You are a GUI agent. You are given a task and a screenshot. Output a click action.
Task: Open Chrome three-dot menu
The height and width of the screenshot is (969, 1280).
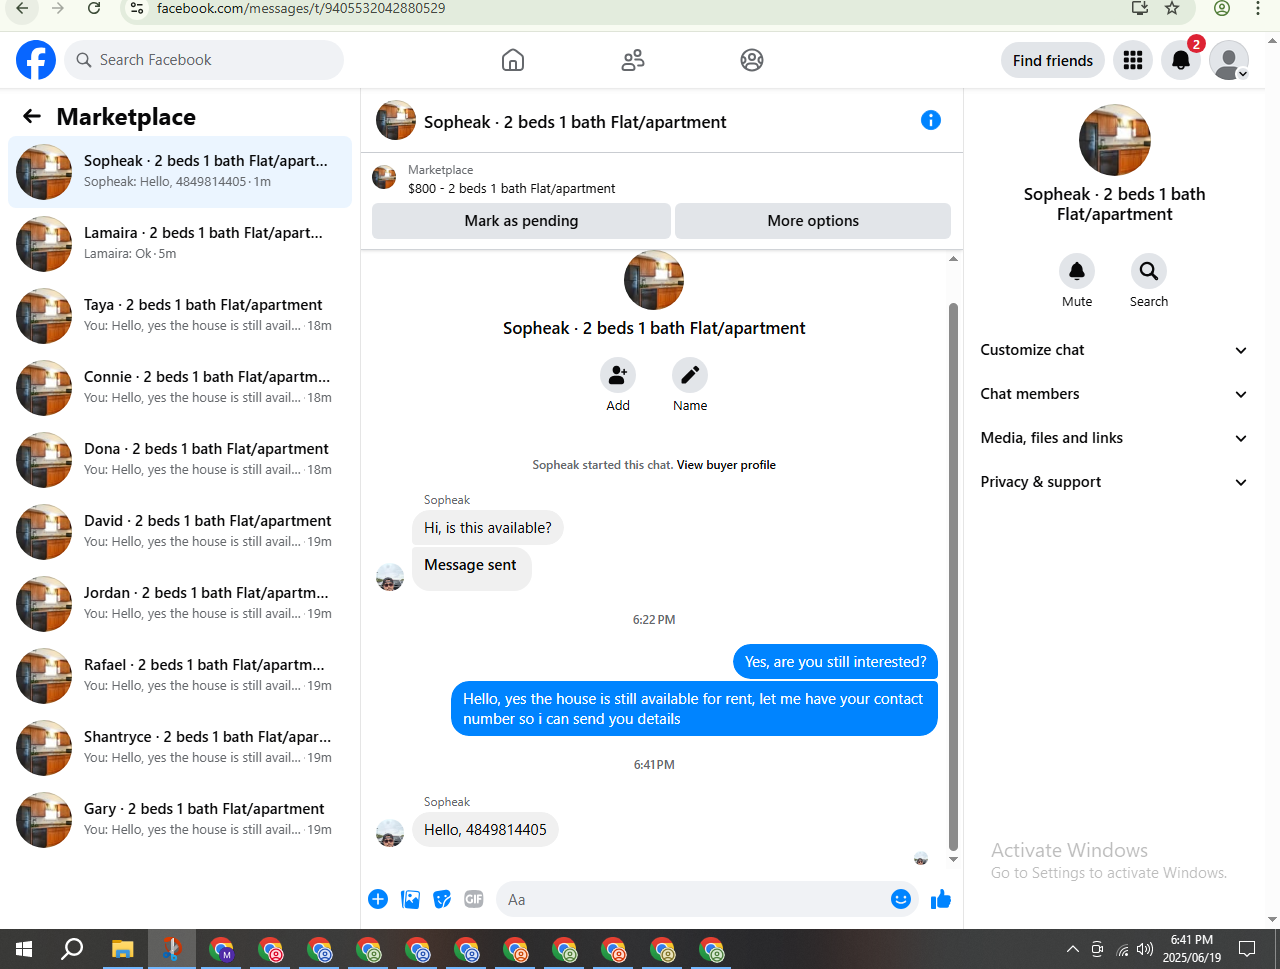(x=1258, y=8)
